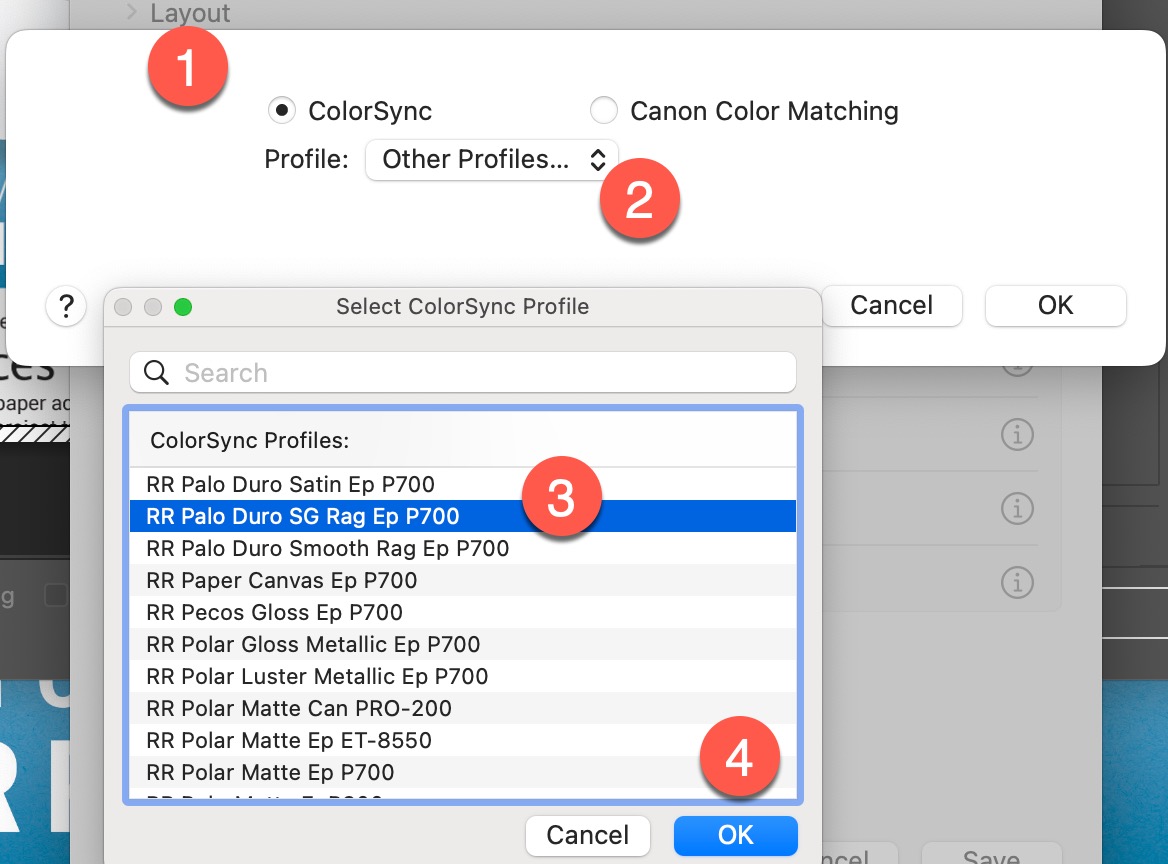
Task: Pick RR Paper Canvas Ep P700
Action: [281, 581]
